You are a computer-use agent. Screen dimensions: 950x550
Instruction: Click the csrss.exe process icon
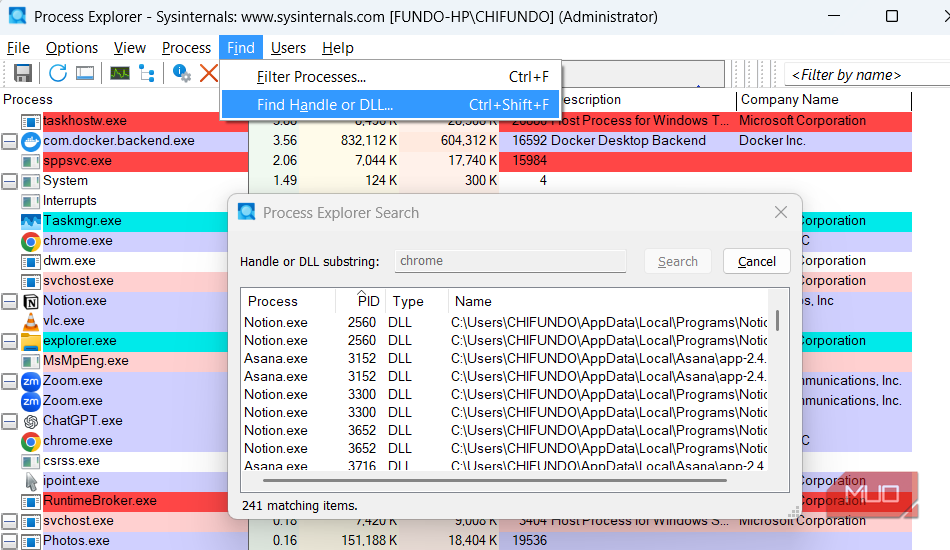[x=30, y=461]
